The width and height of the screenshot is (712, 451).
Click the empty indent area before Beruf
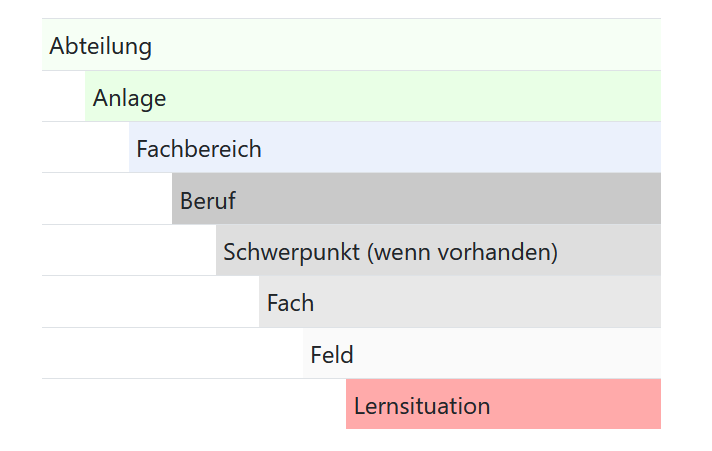107,199
